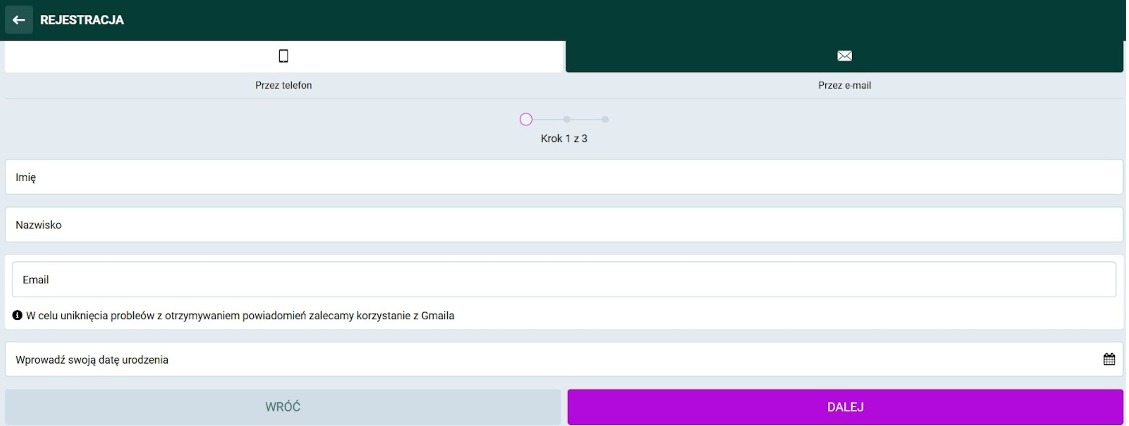1129x426 pixels.
Task: Click progress line between first two steps
Action: [548, 119]
